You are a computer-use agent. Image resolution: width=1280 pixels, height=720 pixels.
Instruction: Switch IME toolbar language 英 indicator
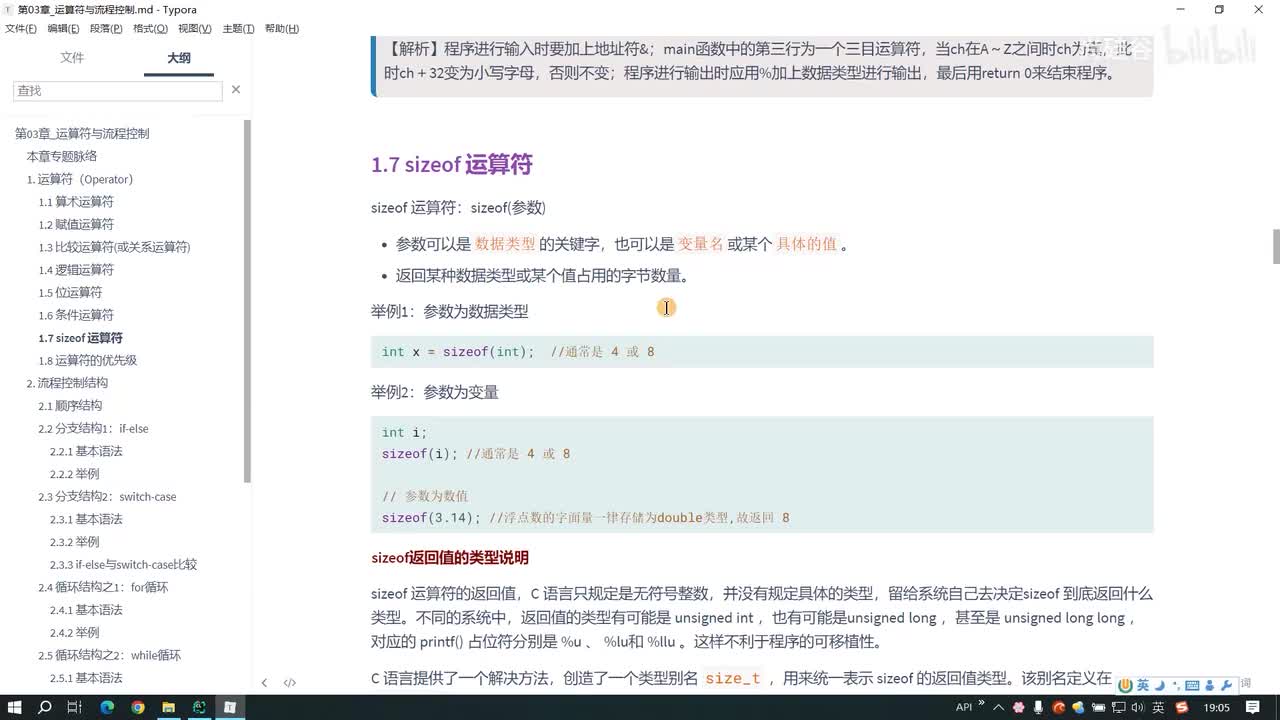point(1143,685)
